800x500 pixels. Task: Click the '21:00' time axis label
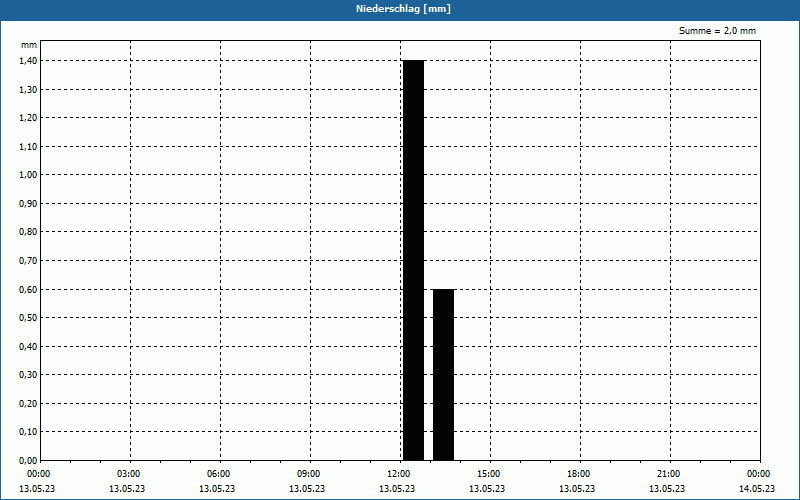669,474
